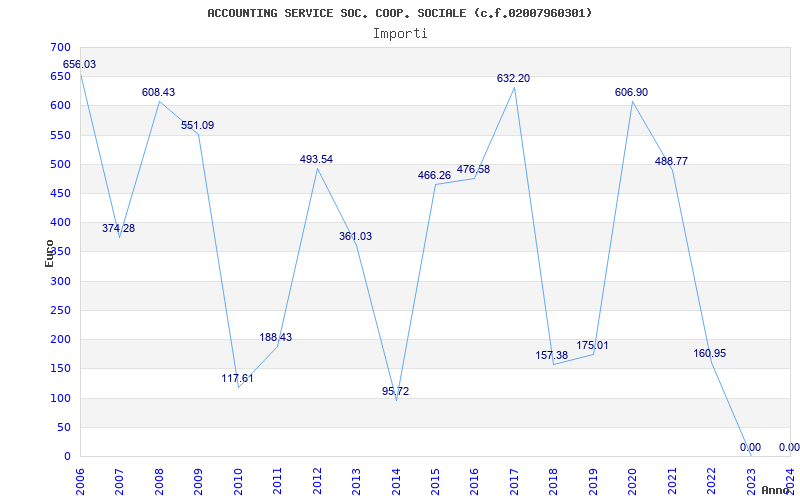Select the Importi subtitle
800x500 pixels.
tap(400, 34)
